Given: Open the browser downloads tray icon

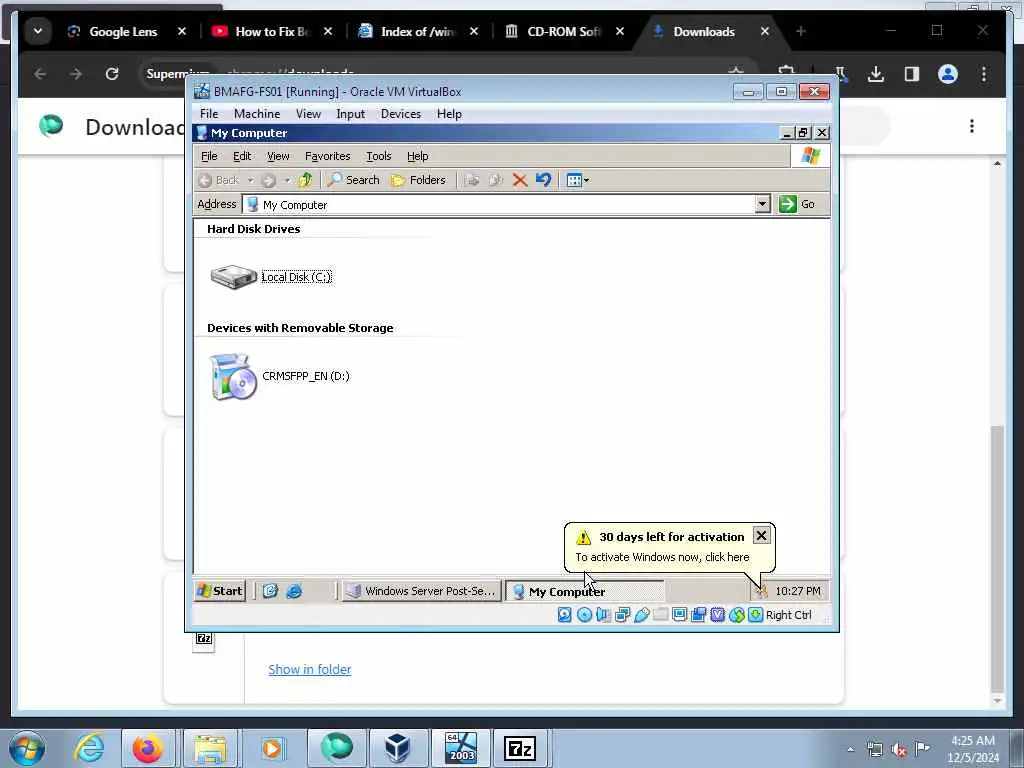Looking at the screenshot, I should (x=876, y=74).
